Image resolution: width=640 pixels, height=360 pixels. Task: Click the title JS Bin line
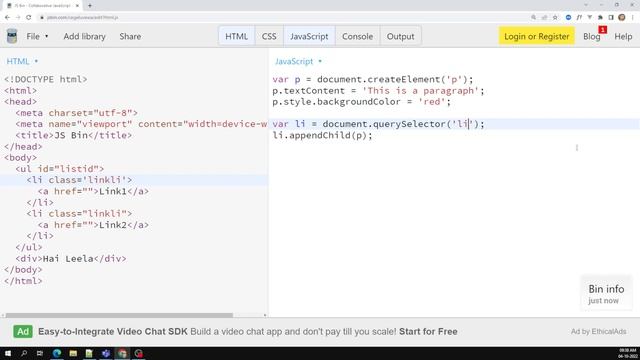coord(73,135)
